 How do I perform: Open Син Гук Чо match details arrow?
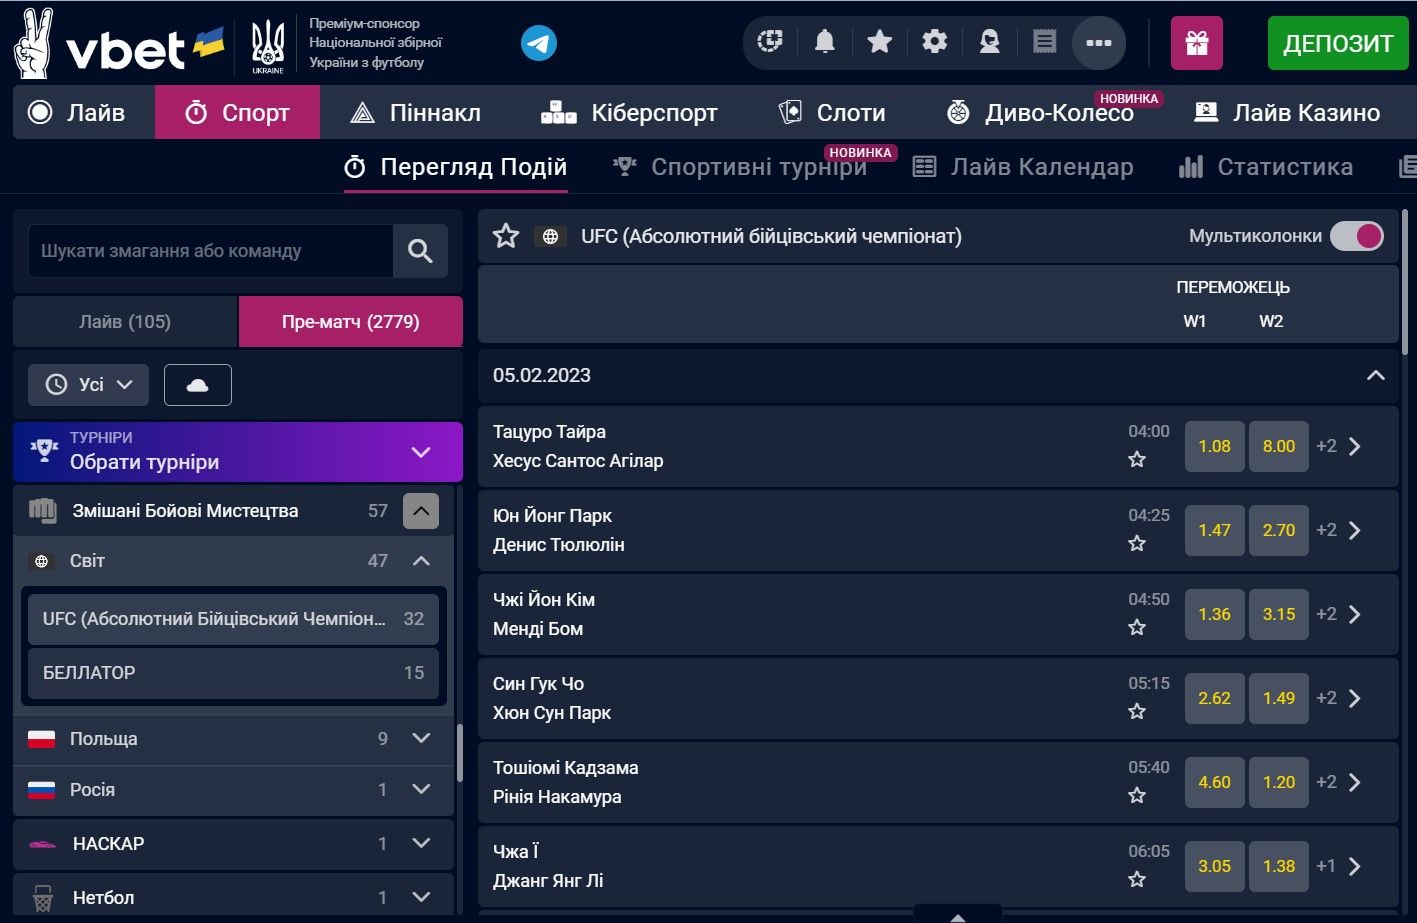click(1355, 698)
